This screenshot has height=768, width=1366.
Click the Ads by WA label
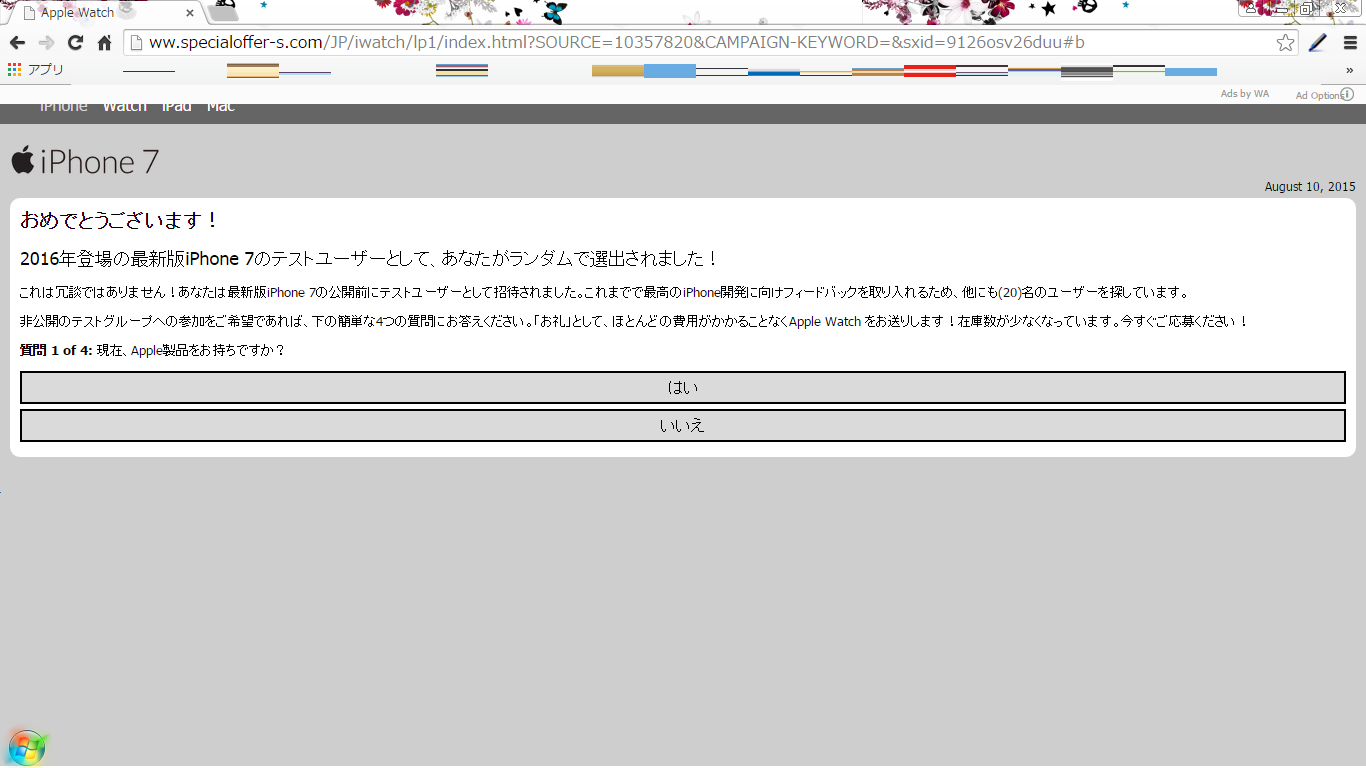point(1245,94)
